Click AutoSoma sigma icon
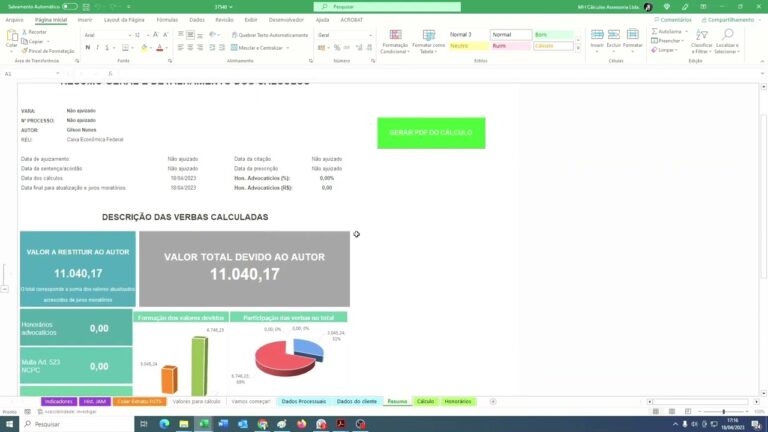This screenshot has height=432, width=768. coord(654,31)
